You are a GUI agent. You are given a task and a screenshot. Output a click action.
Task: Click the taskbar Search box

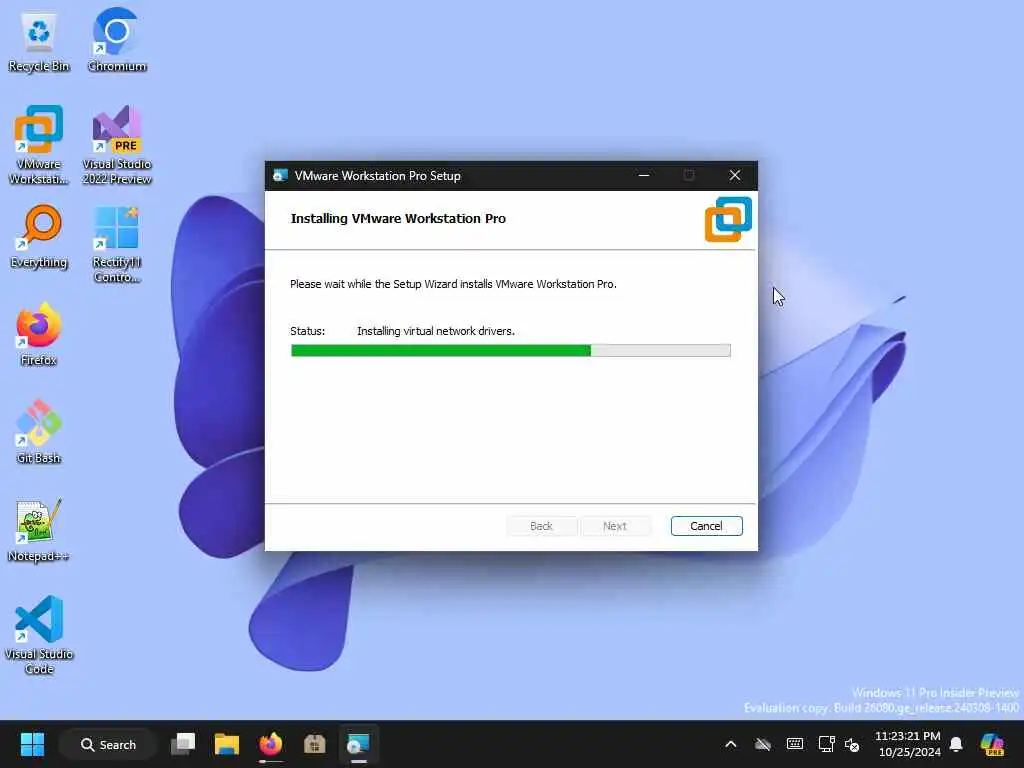coord(108,744)
